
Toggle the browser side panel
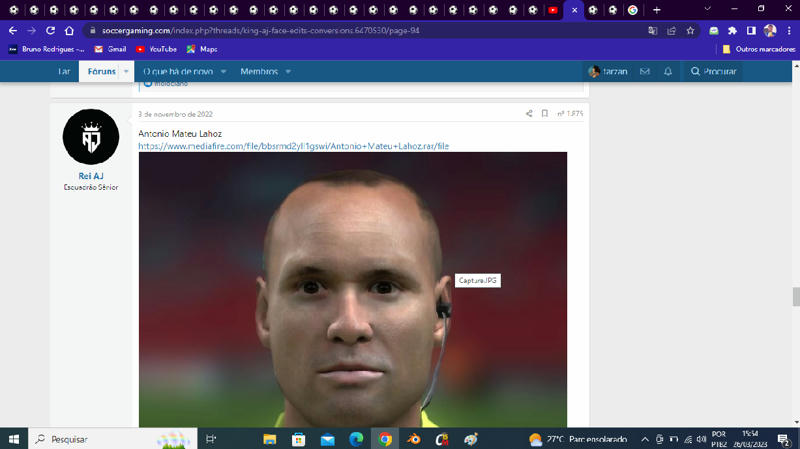751,31
